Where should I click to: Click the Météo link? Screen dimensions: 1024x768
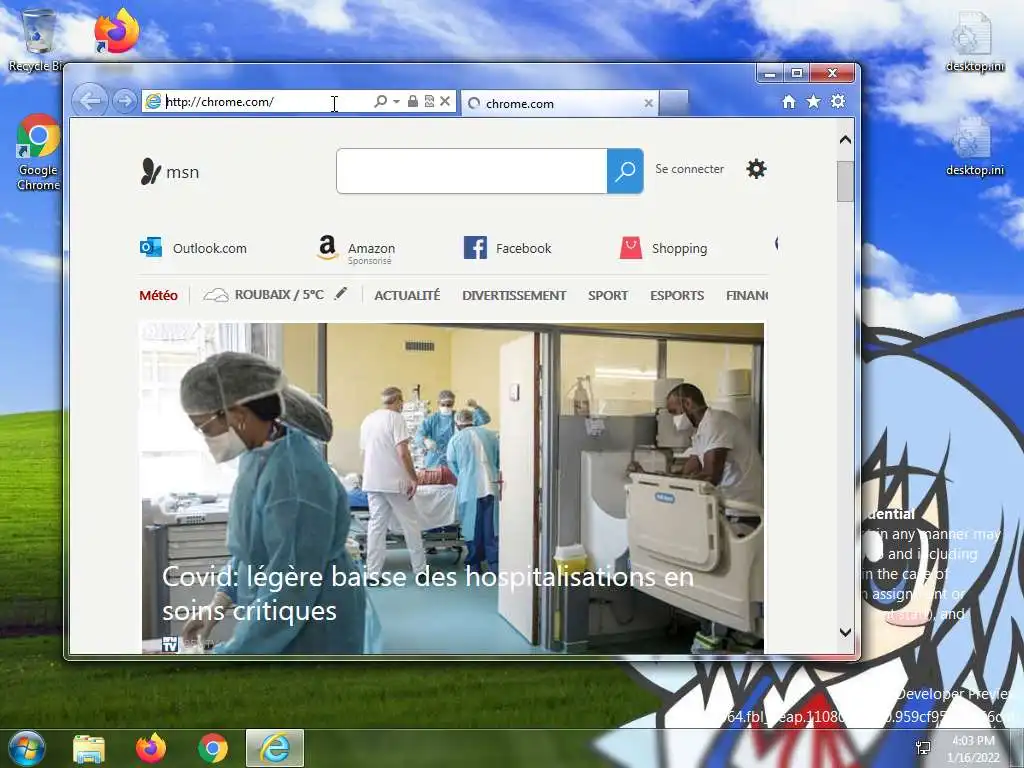point(158,295)
